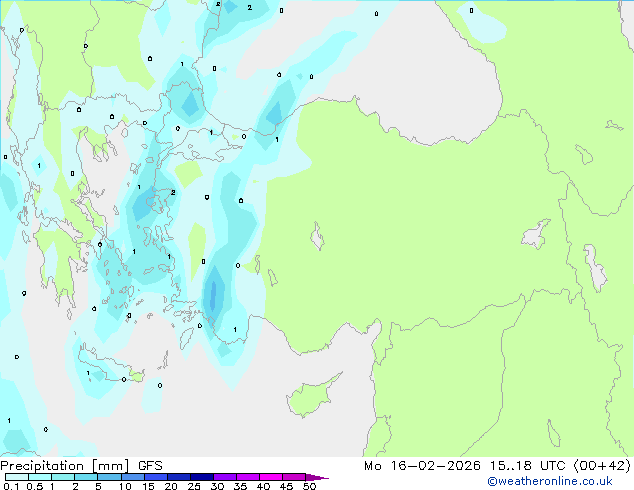Click the legend value "50"
The width and height of the screenshot is (634, 490).
pyautogui.click(x=309, y=486)
